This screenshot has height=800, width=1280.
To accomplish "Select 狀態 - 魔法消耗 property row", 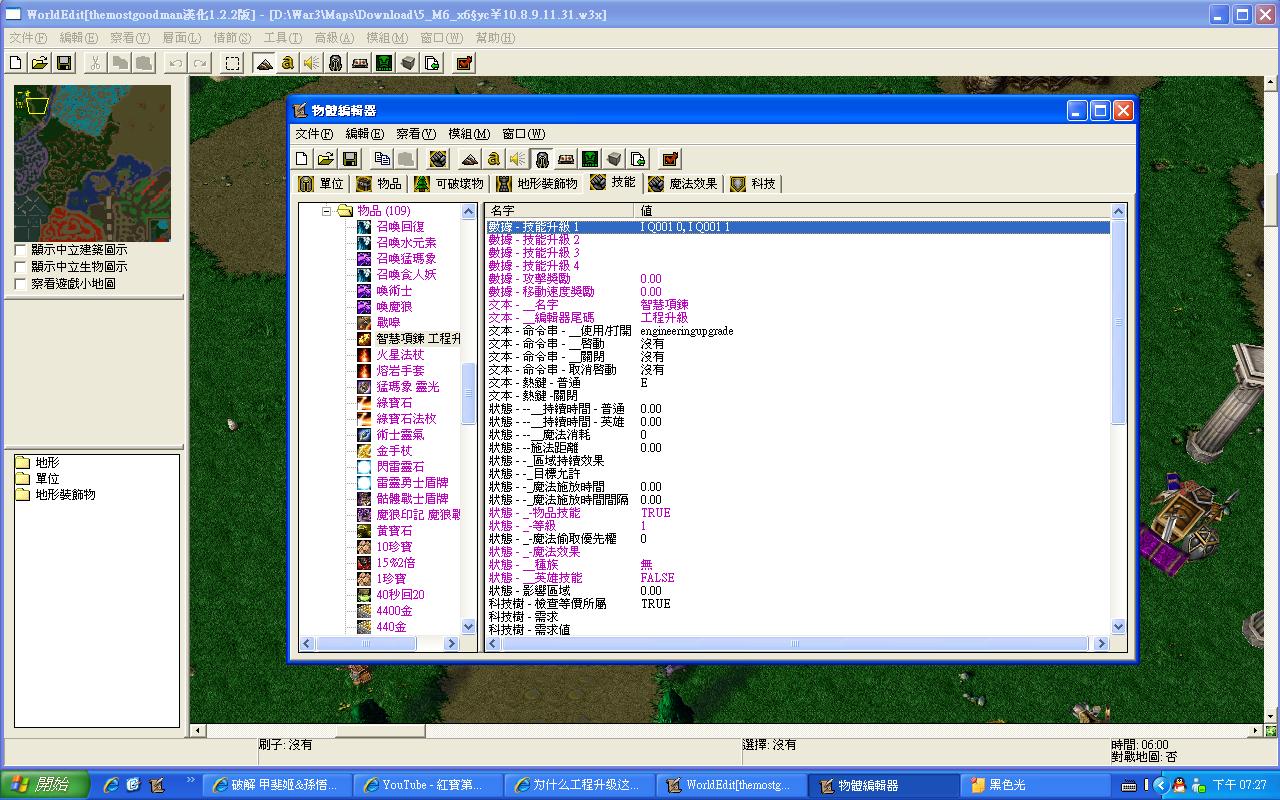I will 798,435.
